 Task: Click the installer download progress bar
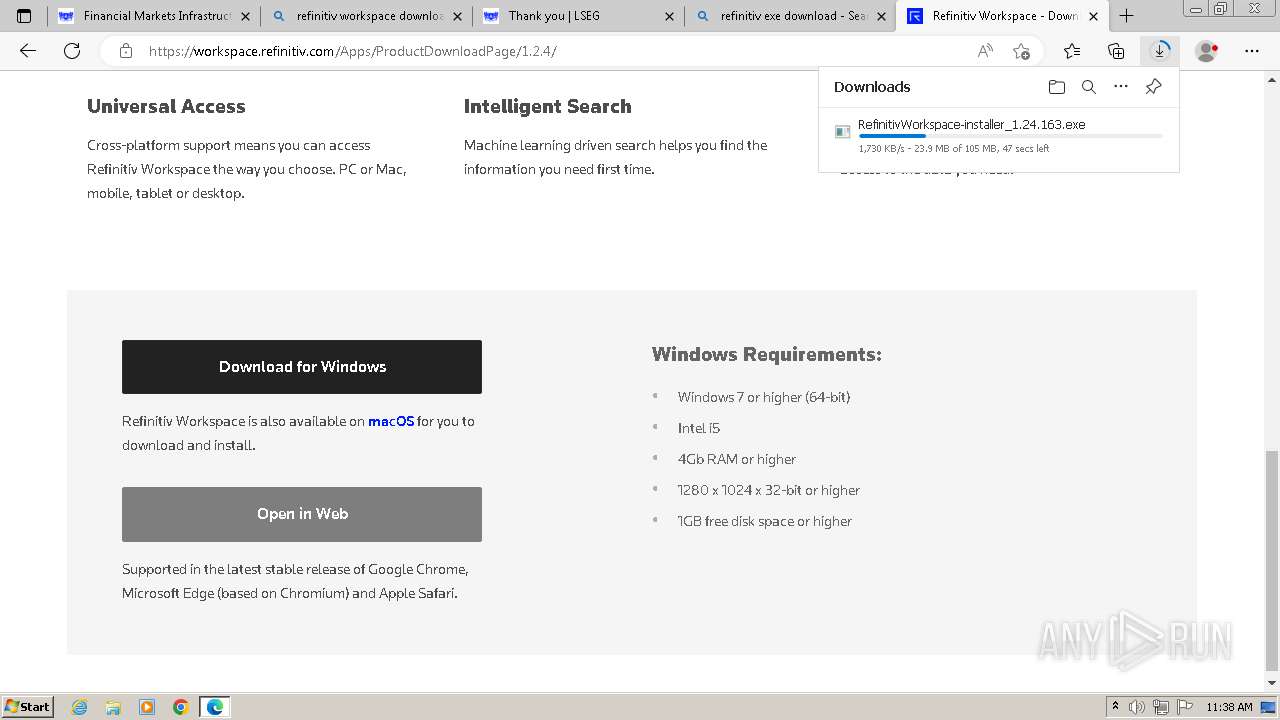click(1010, 136)
